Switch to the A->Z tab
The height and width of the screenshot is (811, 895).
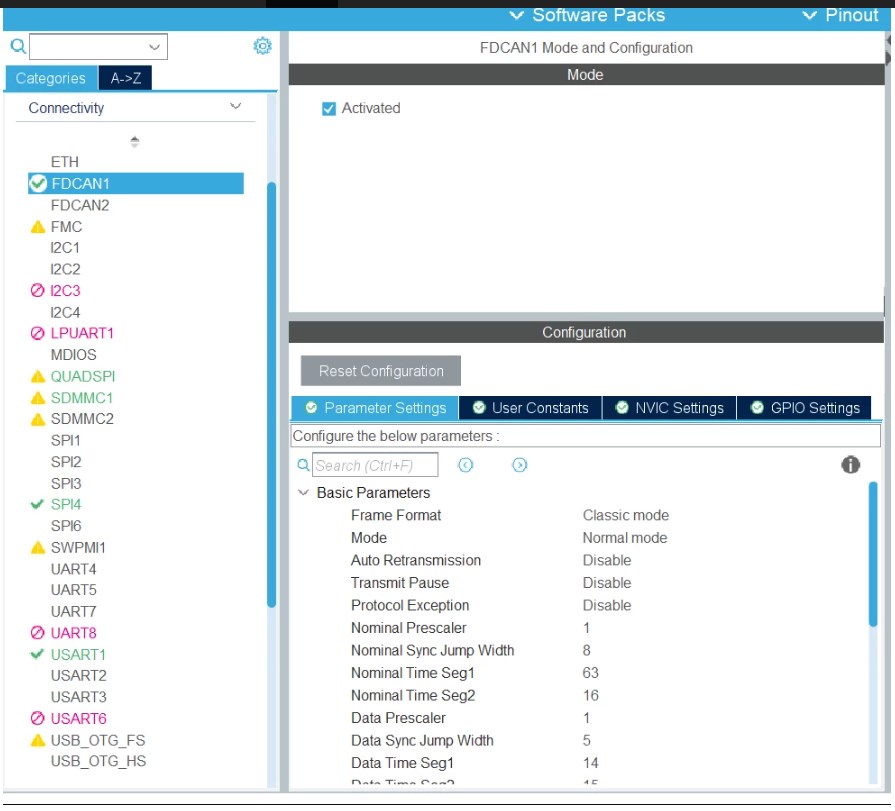point(126,78)
